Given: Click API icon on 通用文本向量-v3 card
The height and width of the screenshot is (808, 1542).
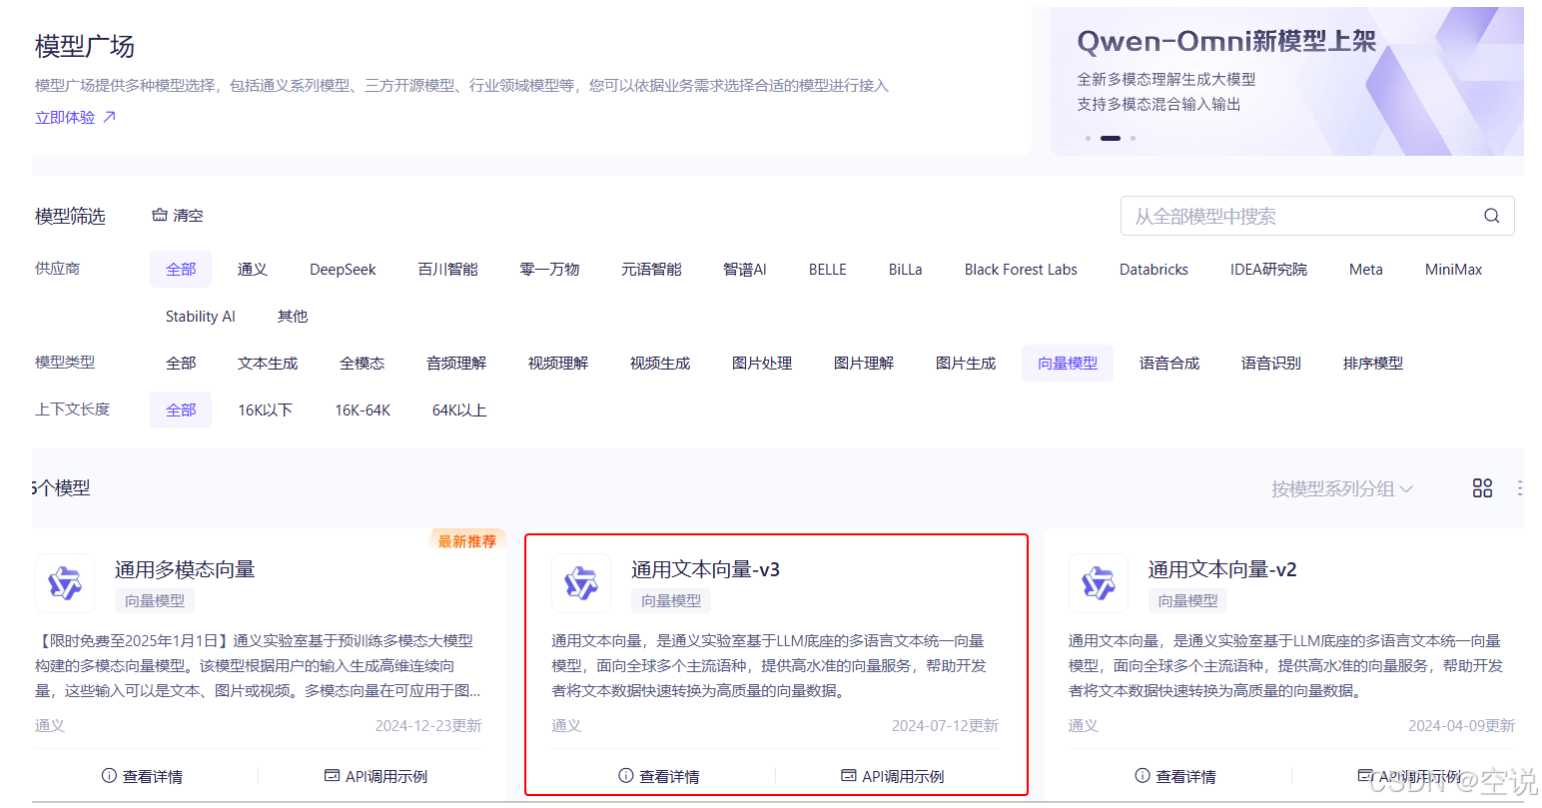Looking at the screenshot, I should [x=849, y=776].
